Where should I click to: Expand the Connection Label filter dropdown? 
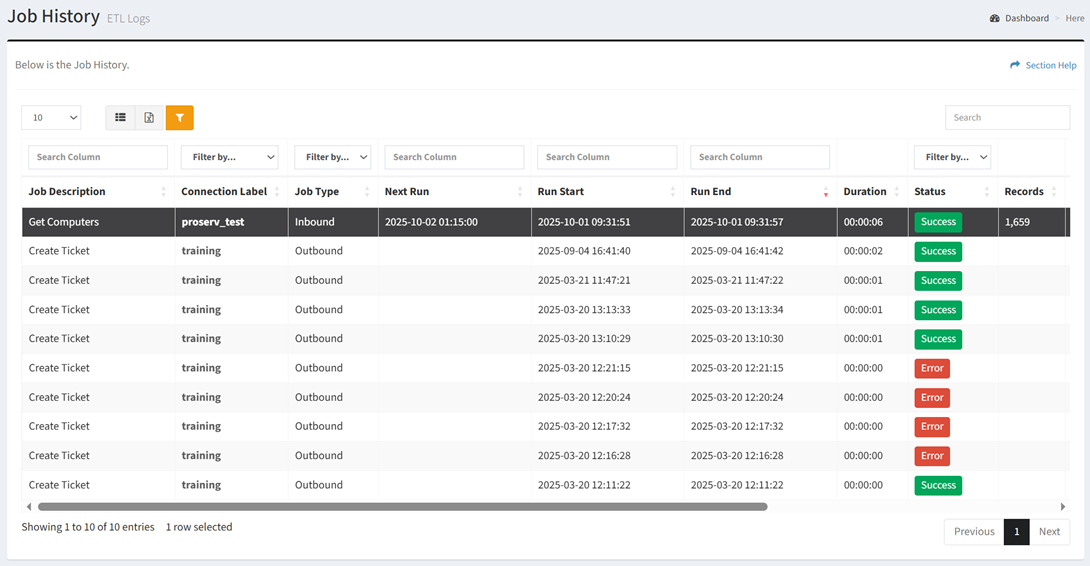pos(229,157)
